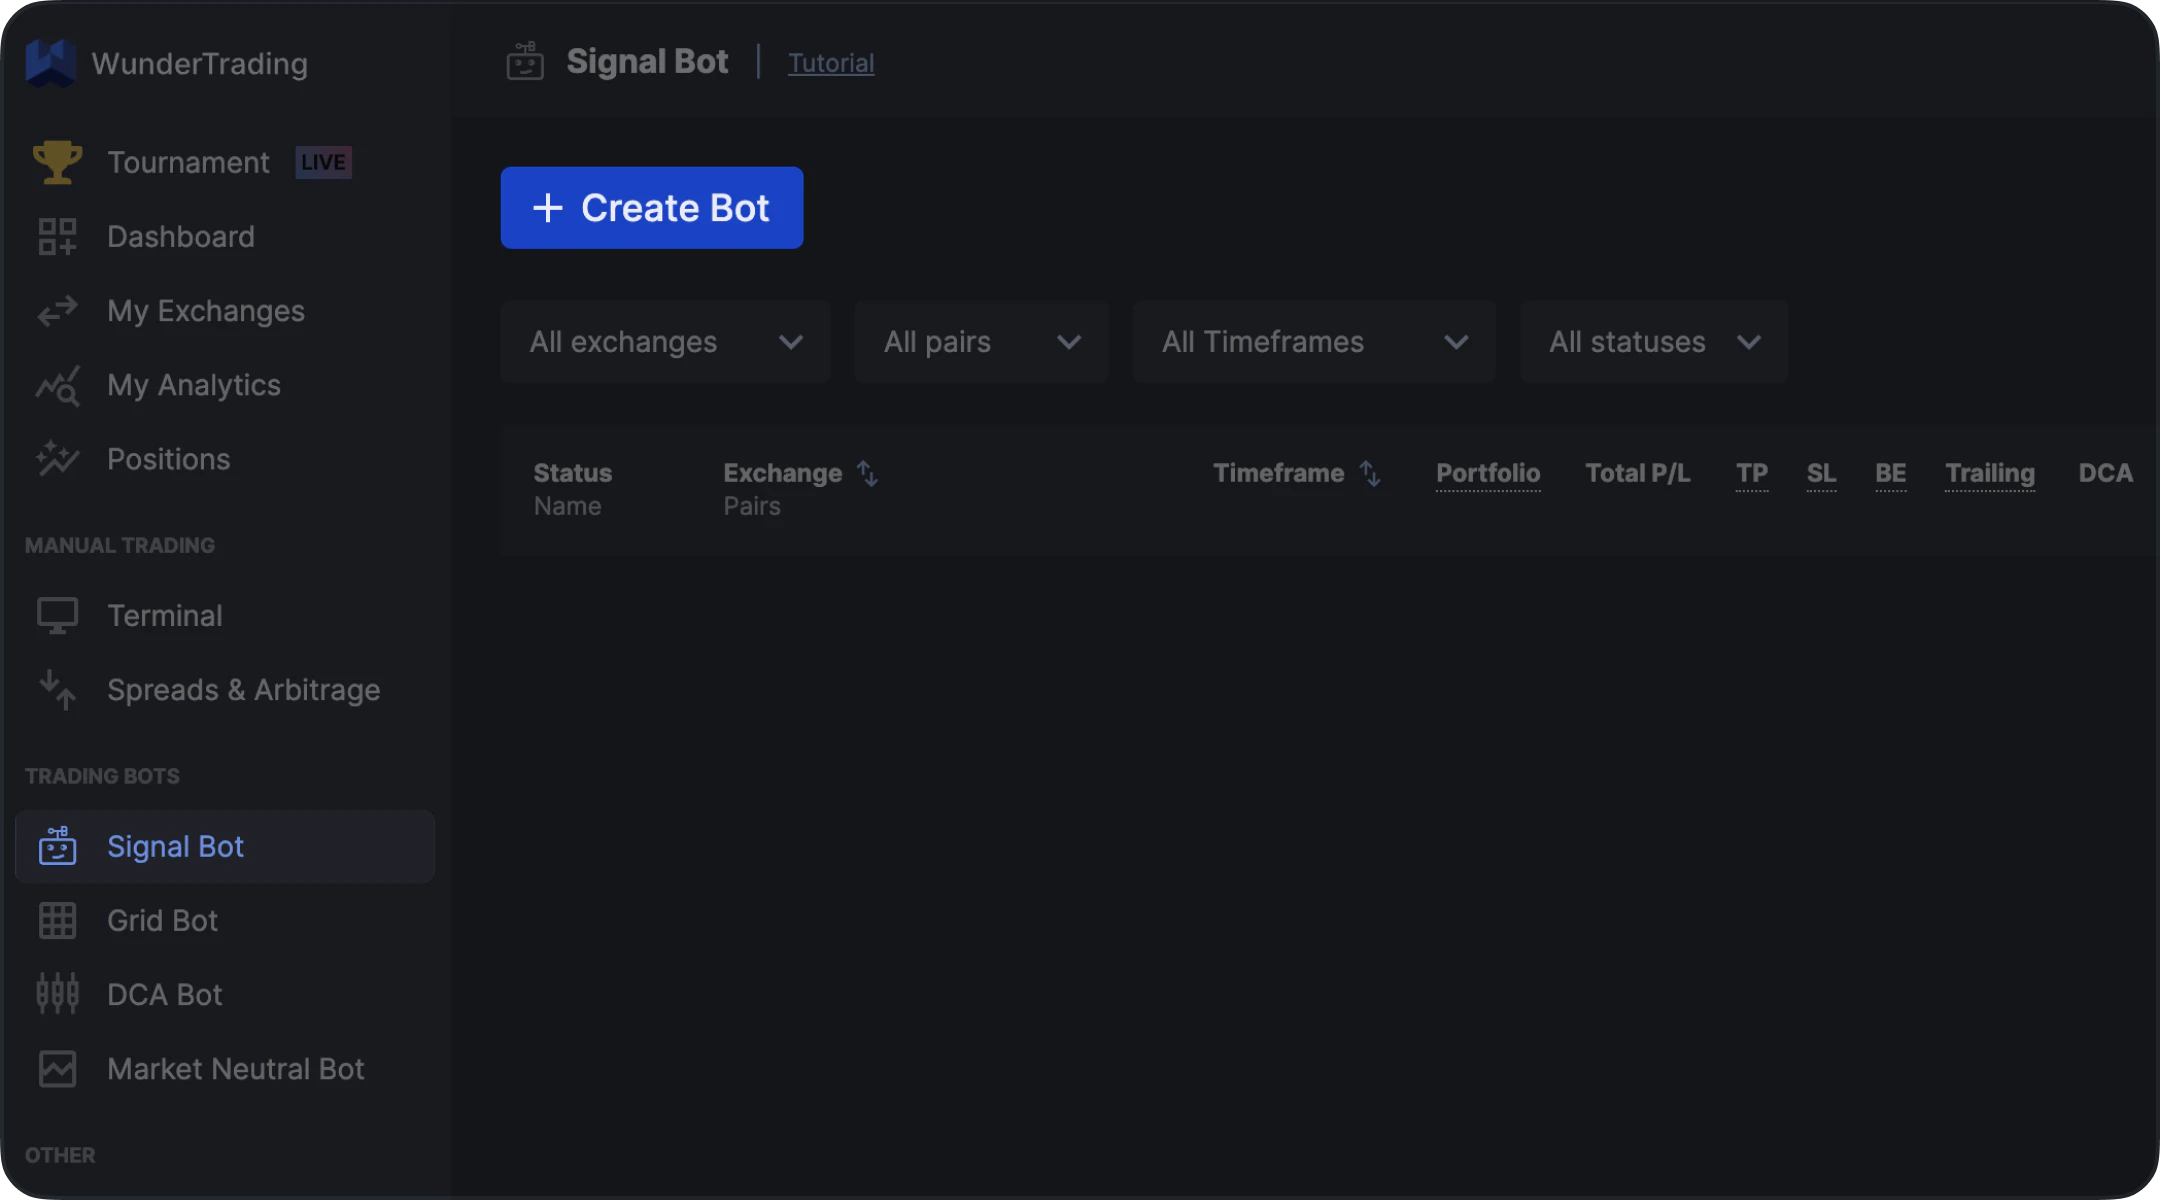Click the My Exchanges arrows icon
The height and width of the screenshot is (1200, 2160).
pos(57,311)
